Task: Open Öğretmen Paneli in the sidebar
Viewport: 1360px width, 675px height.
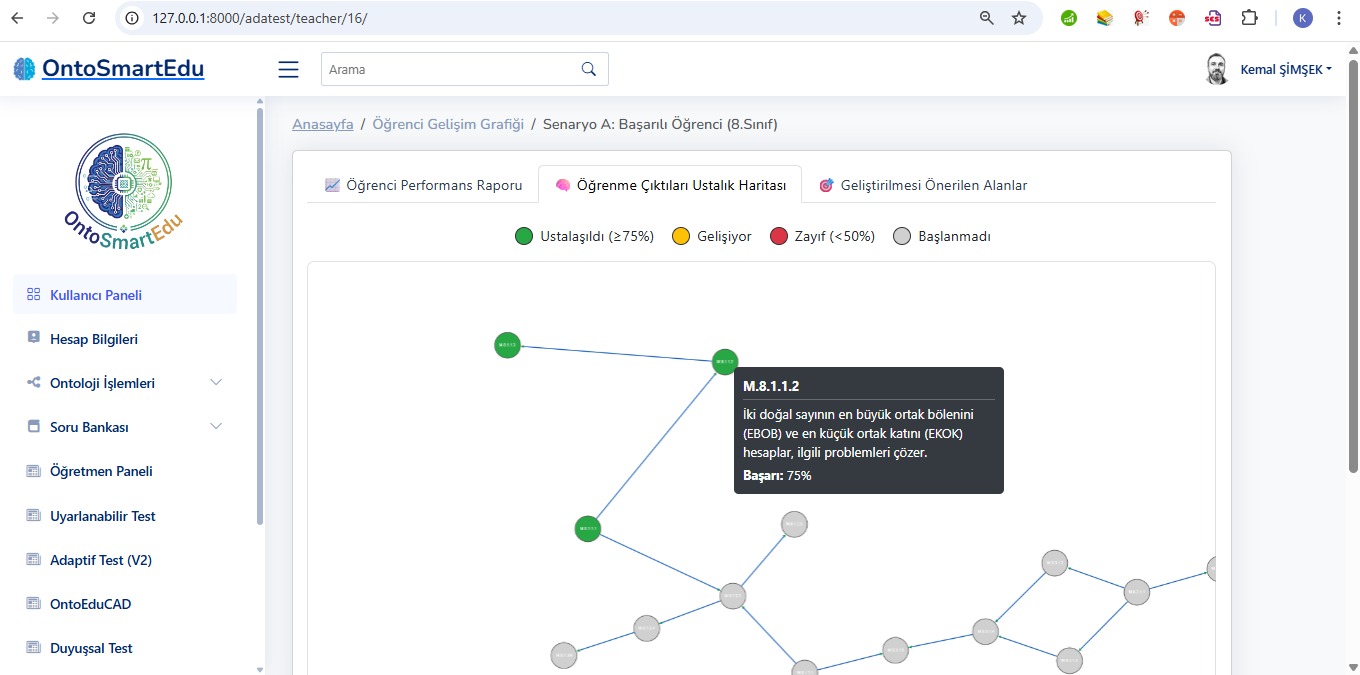Action: (x=101, y=471)
